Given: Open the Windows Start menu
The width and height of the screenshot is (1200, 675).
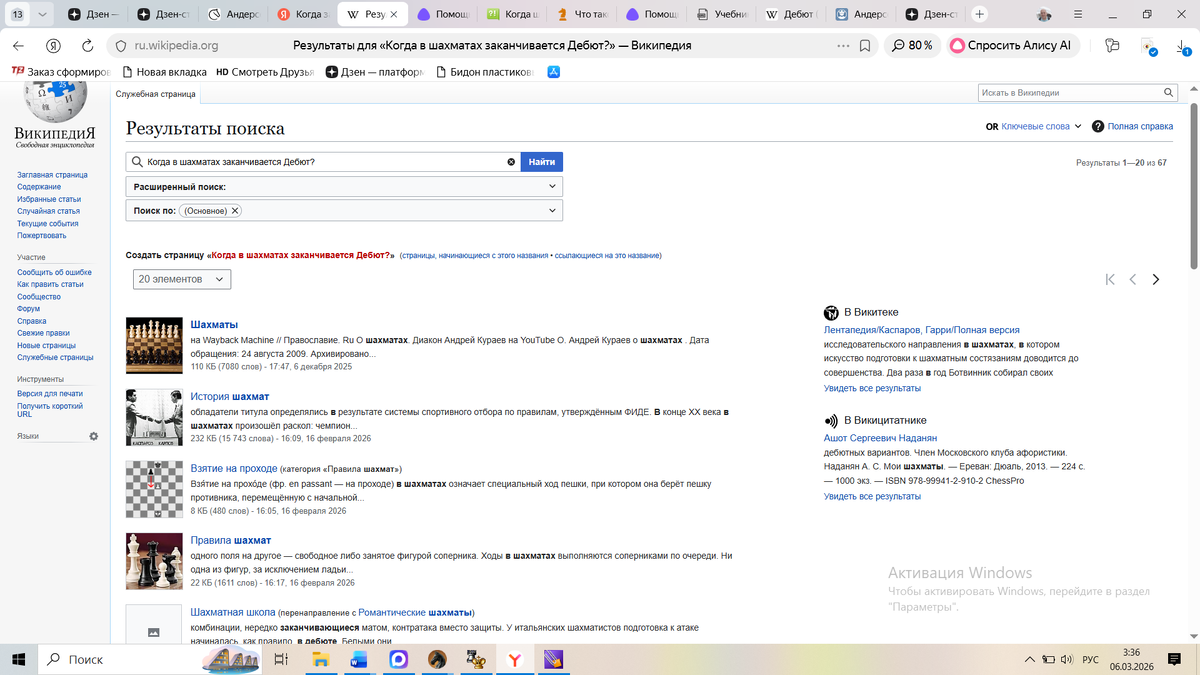Looking at the screenshot, I should pos(19,659).
